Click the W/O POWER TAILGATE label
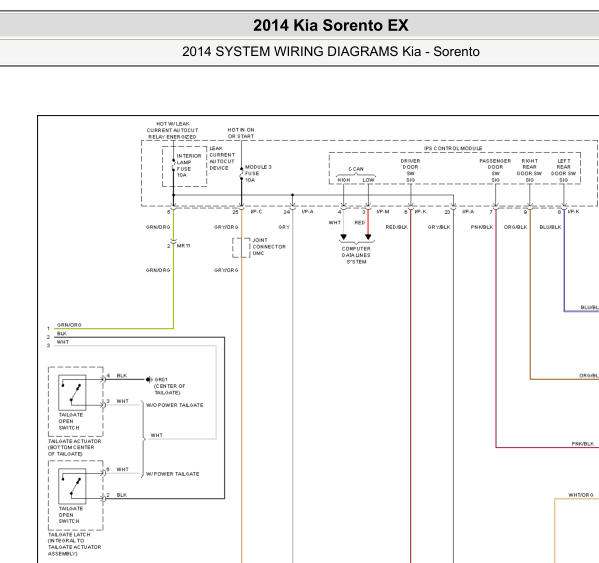 point(175,405)
